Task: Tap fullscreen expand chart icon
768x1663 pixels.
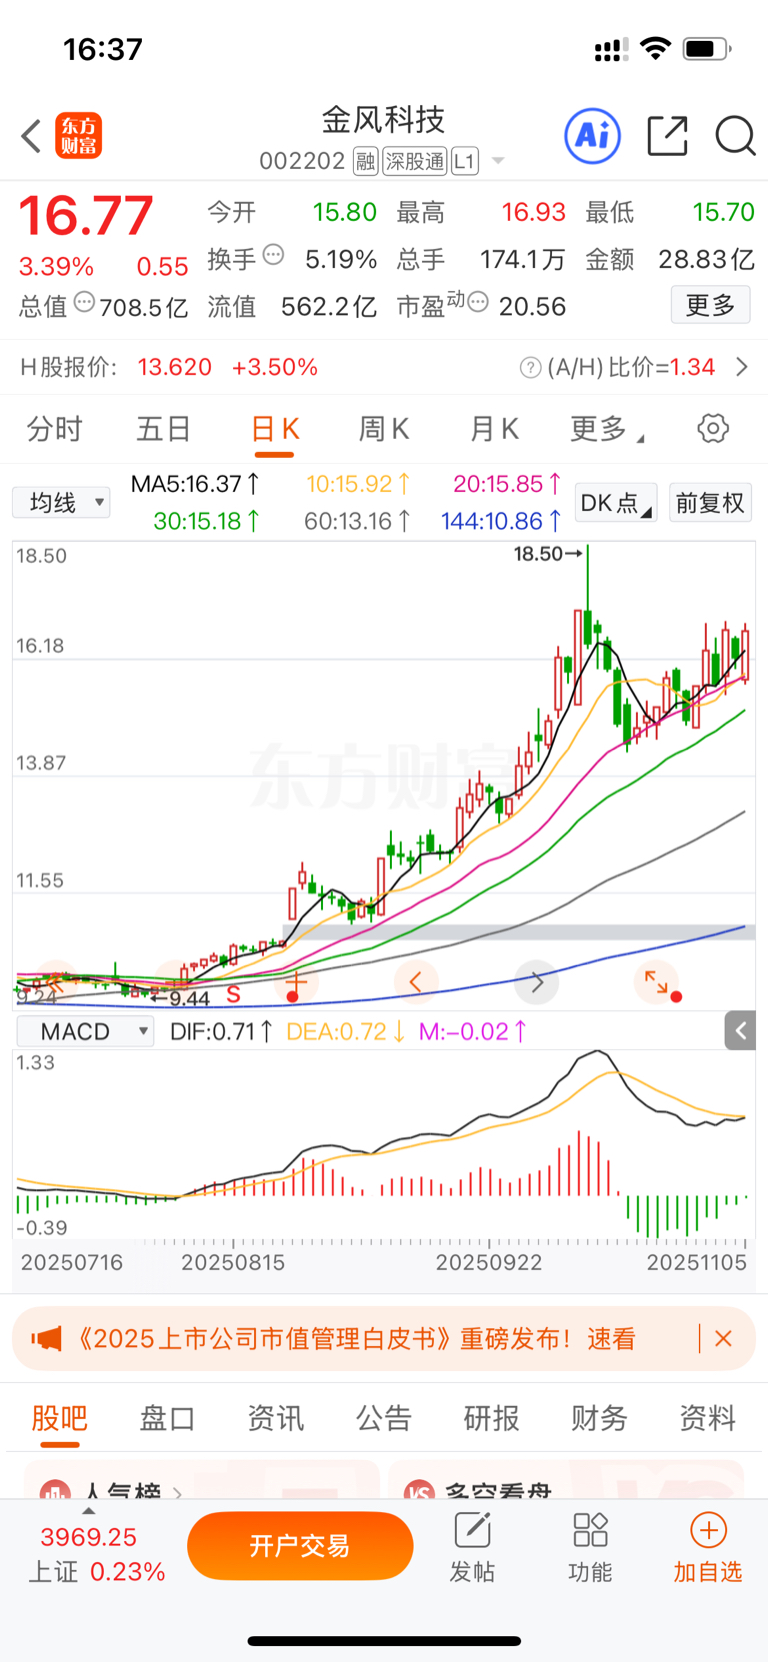Action: pyautogui.click(x=656, y=983)
